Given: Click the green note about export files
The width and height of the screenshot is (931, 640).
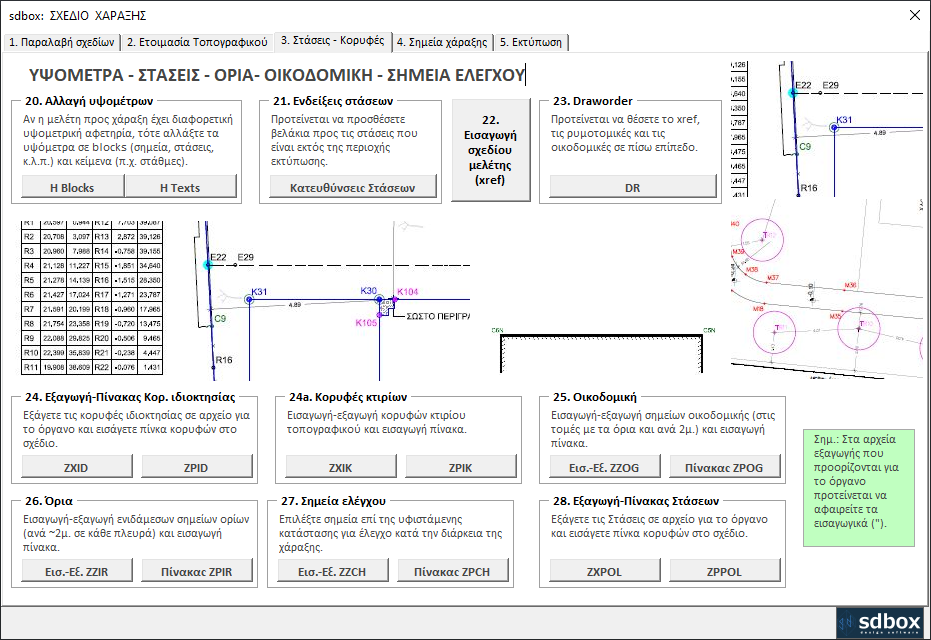Looking at the screenshot, I should point(859,488).
